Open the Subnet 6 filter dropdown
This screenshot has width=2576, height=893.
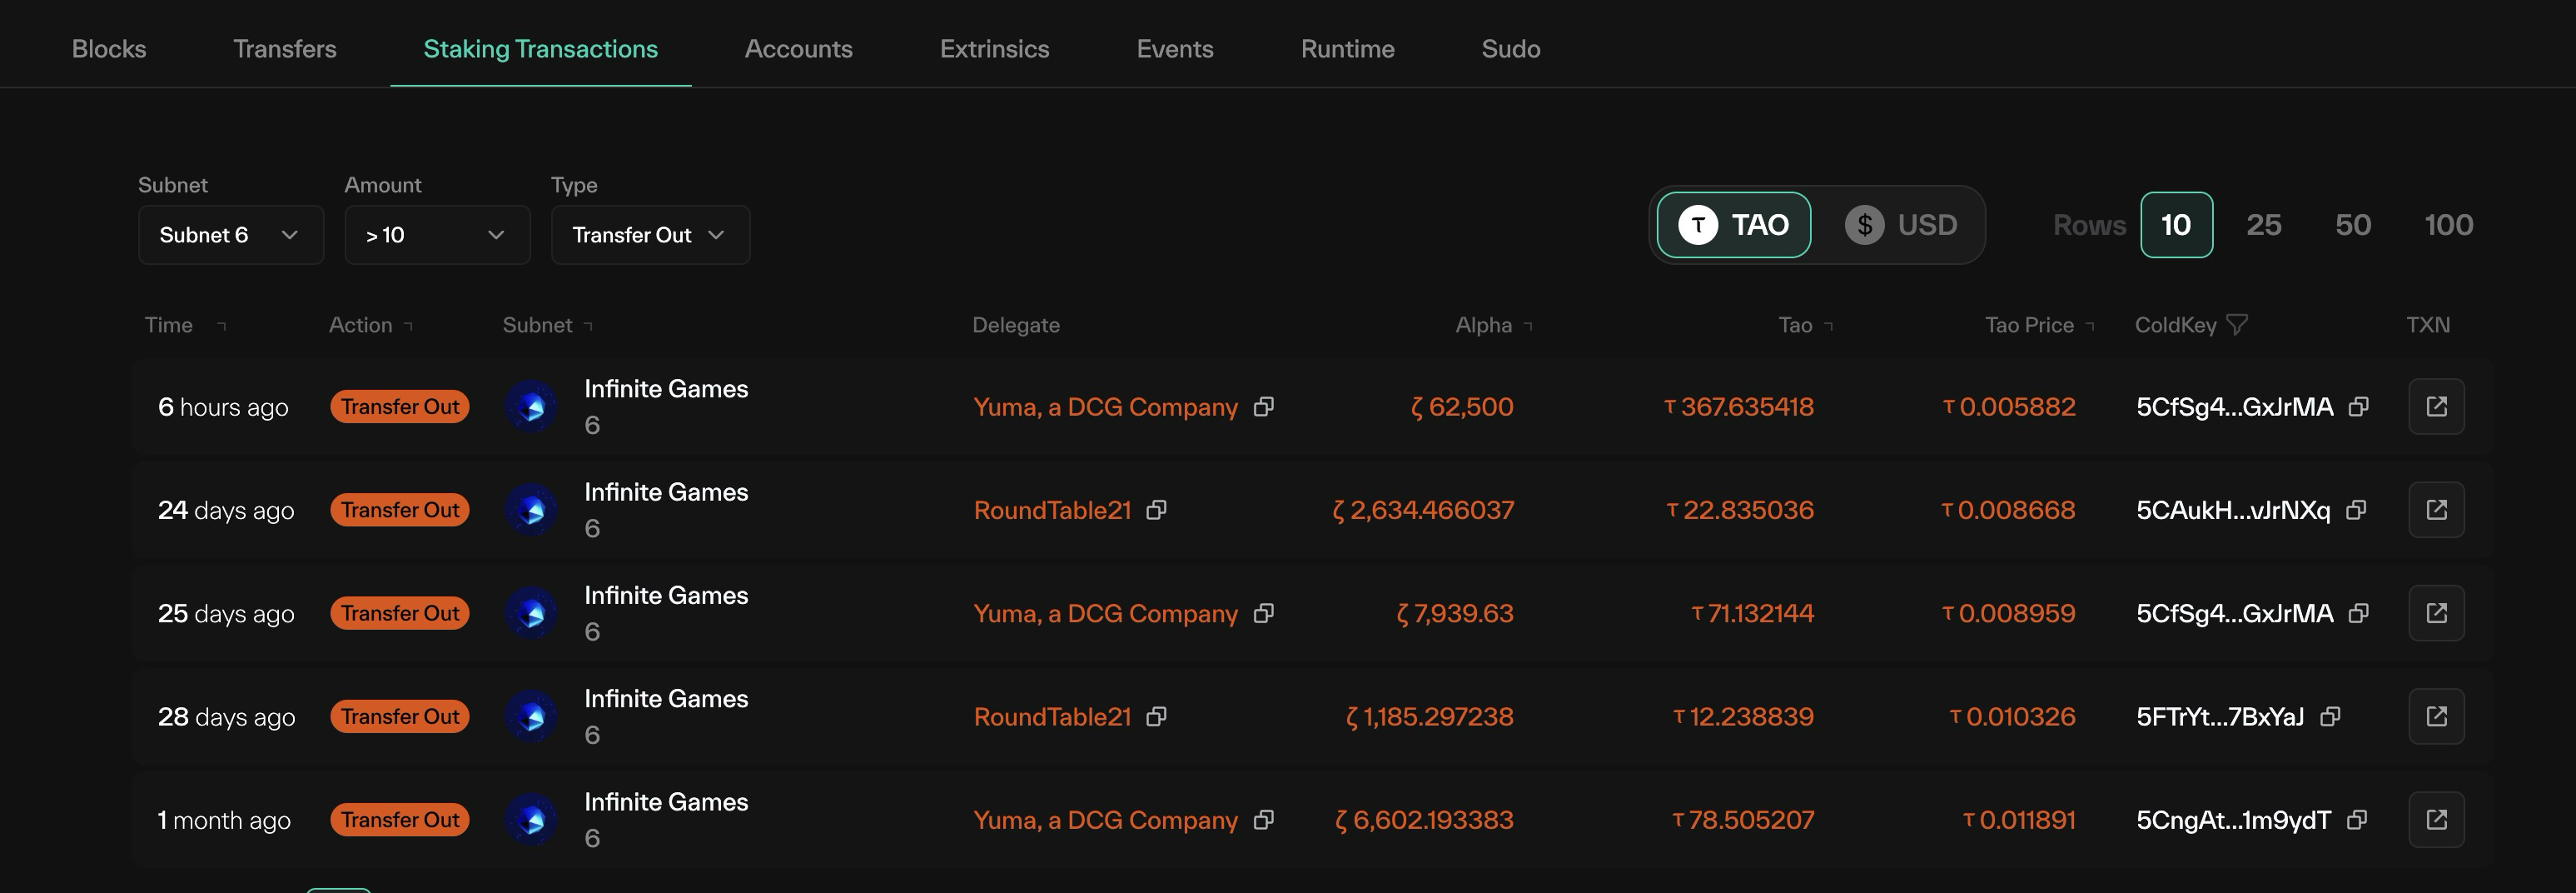[231, 235]
